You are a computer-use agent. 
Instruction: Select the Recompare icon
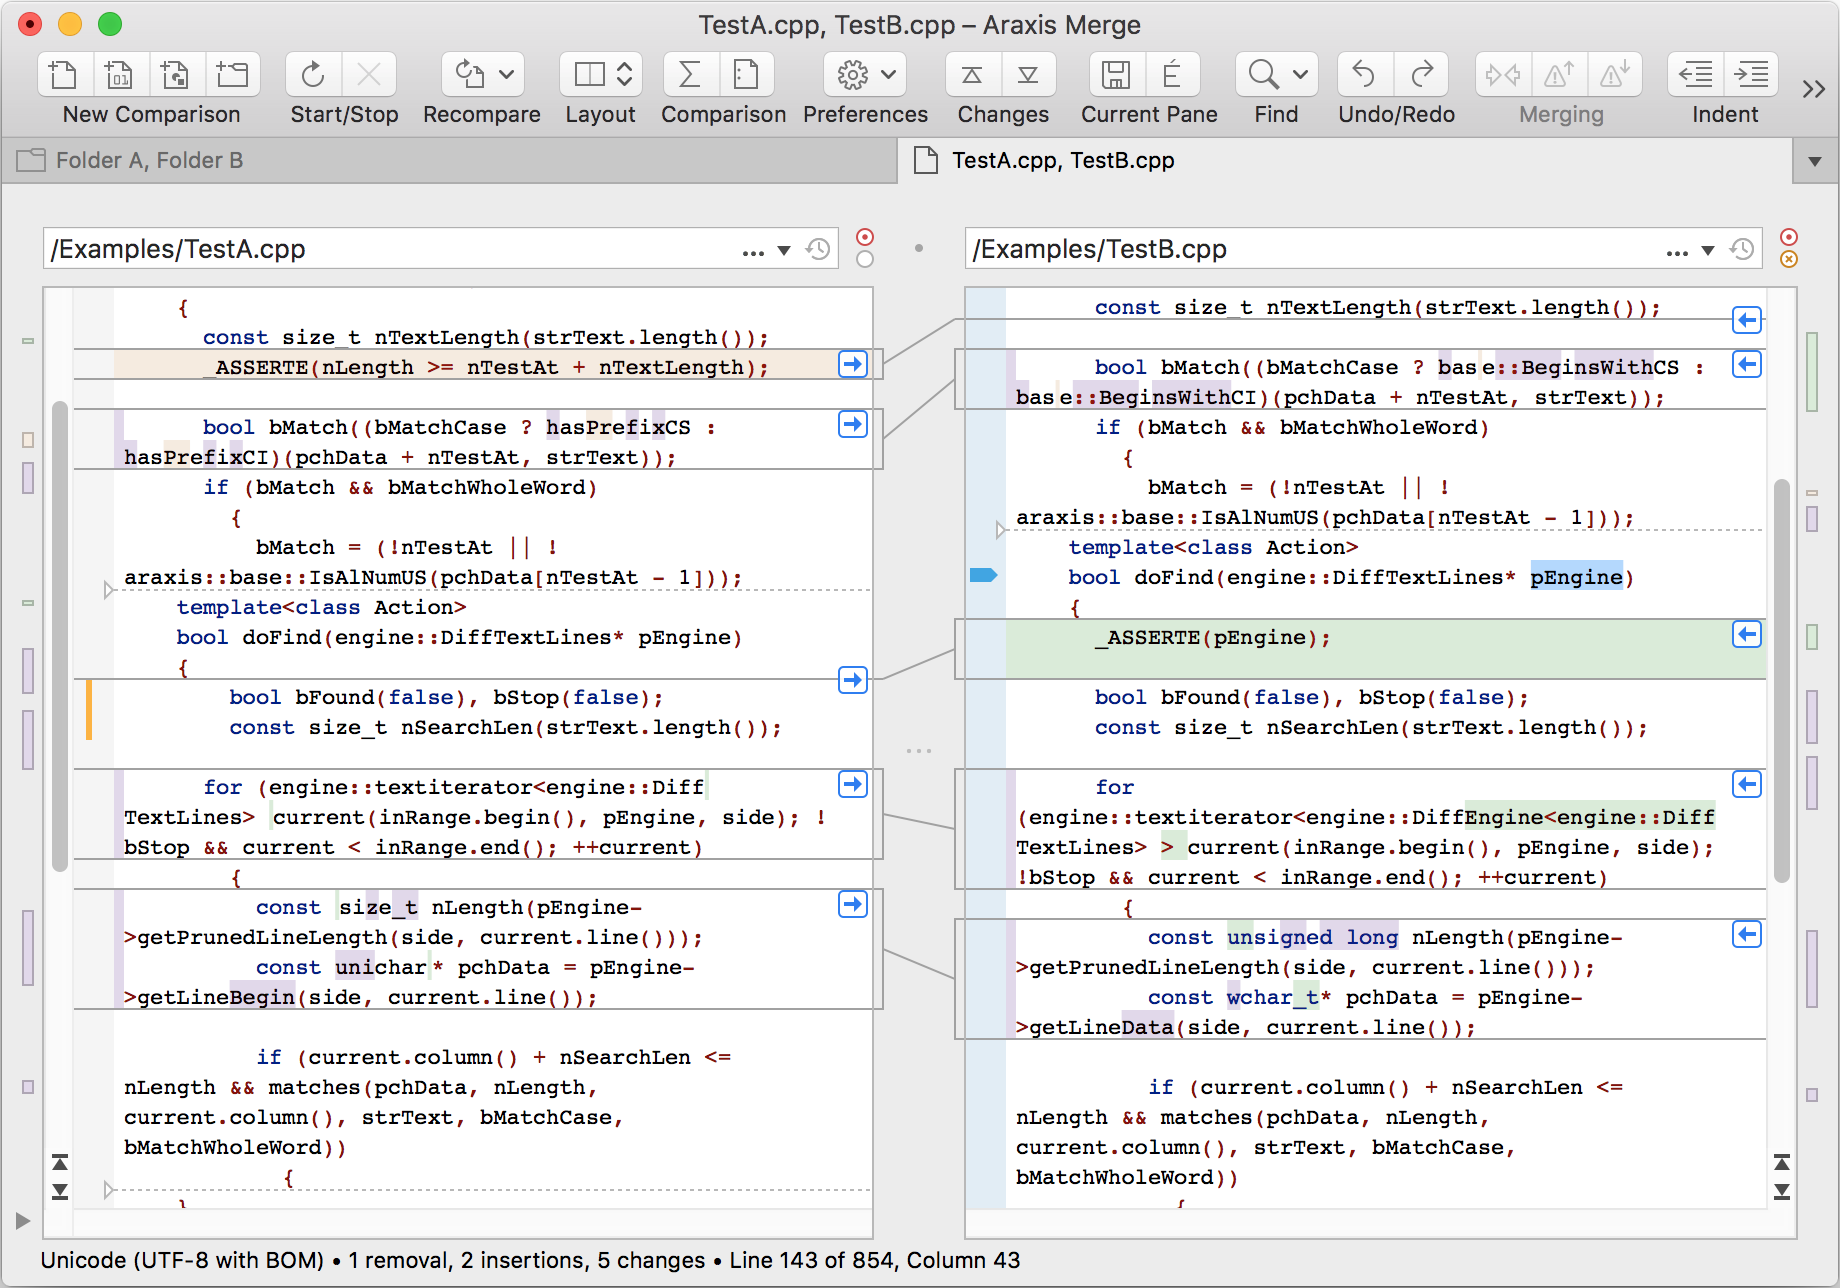tap(470, 74)
